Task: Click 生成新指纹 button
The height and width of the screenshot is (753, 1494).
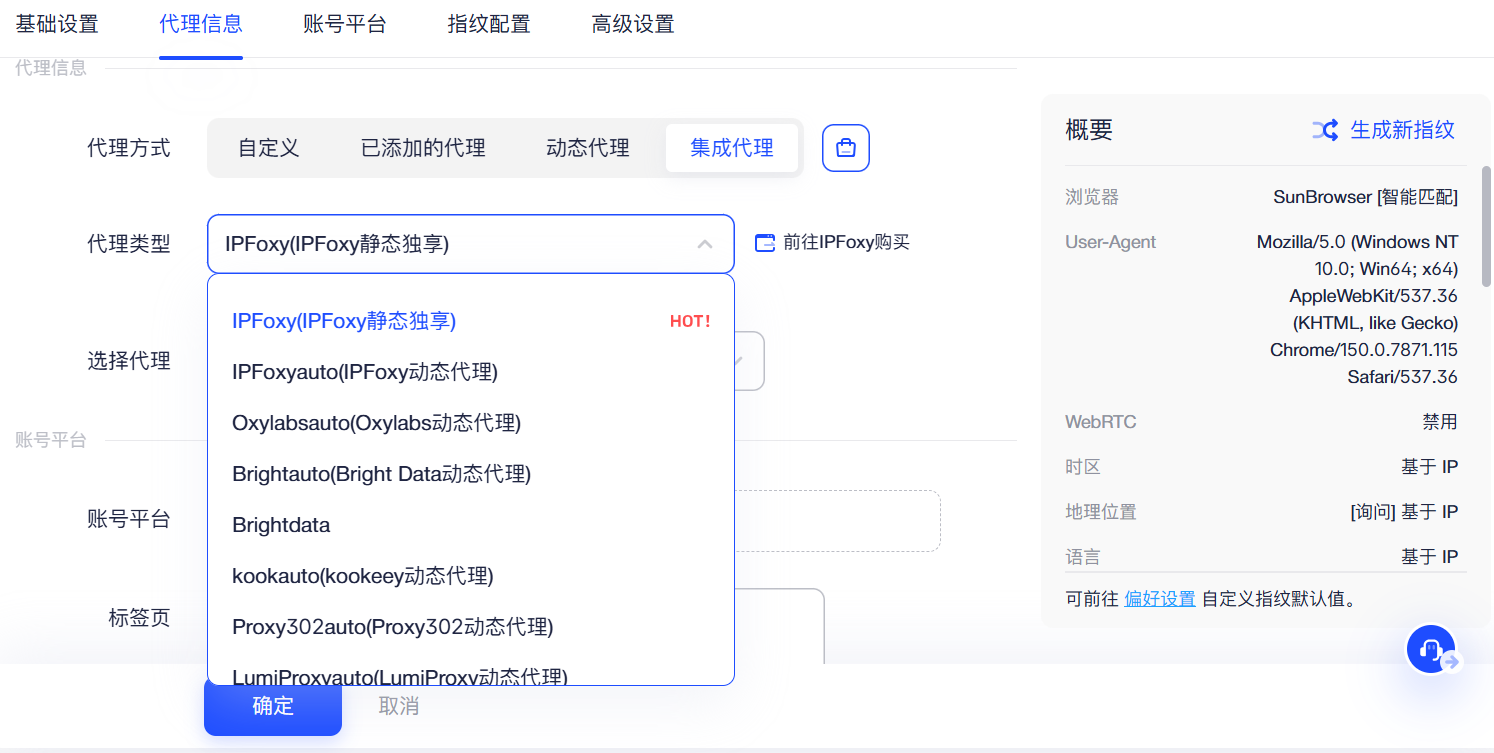Action: pyautogui.click(x=1384, y=130)
